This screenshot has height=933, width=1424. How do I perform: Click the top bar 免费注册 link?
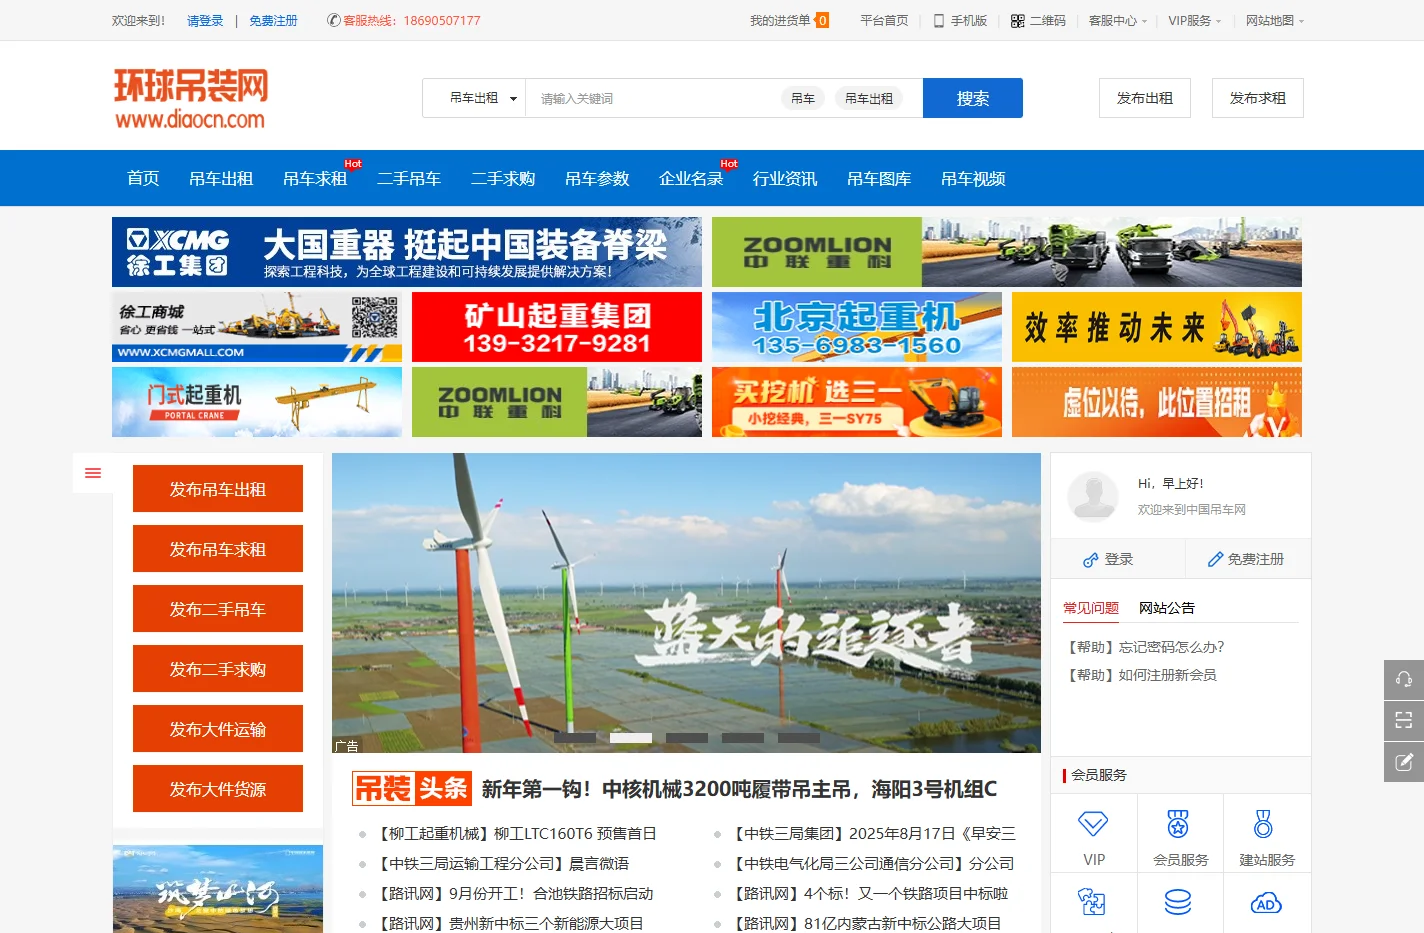point(273,20)
